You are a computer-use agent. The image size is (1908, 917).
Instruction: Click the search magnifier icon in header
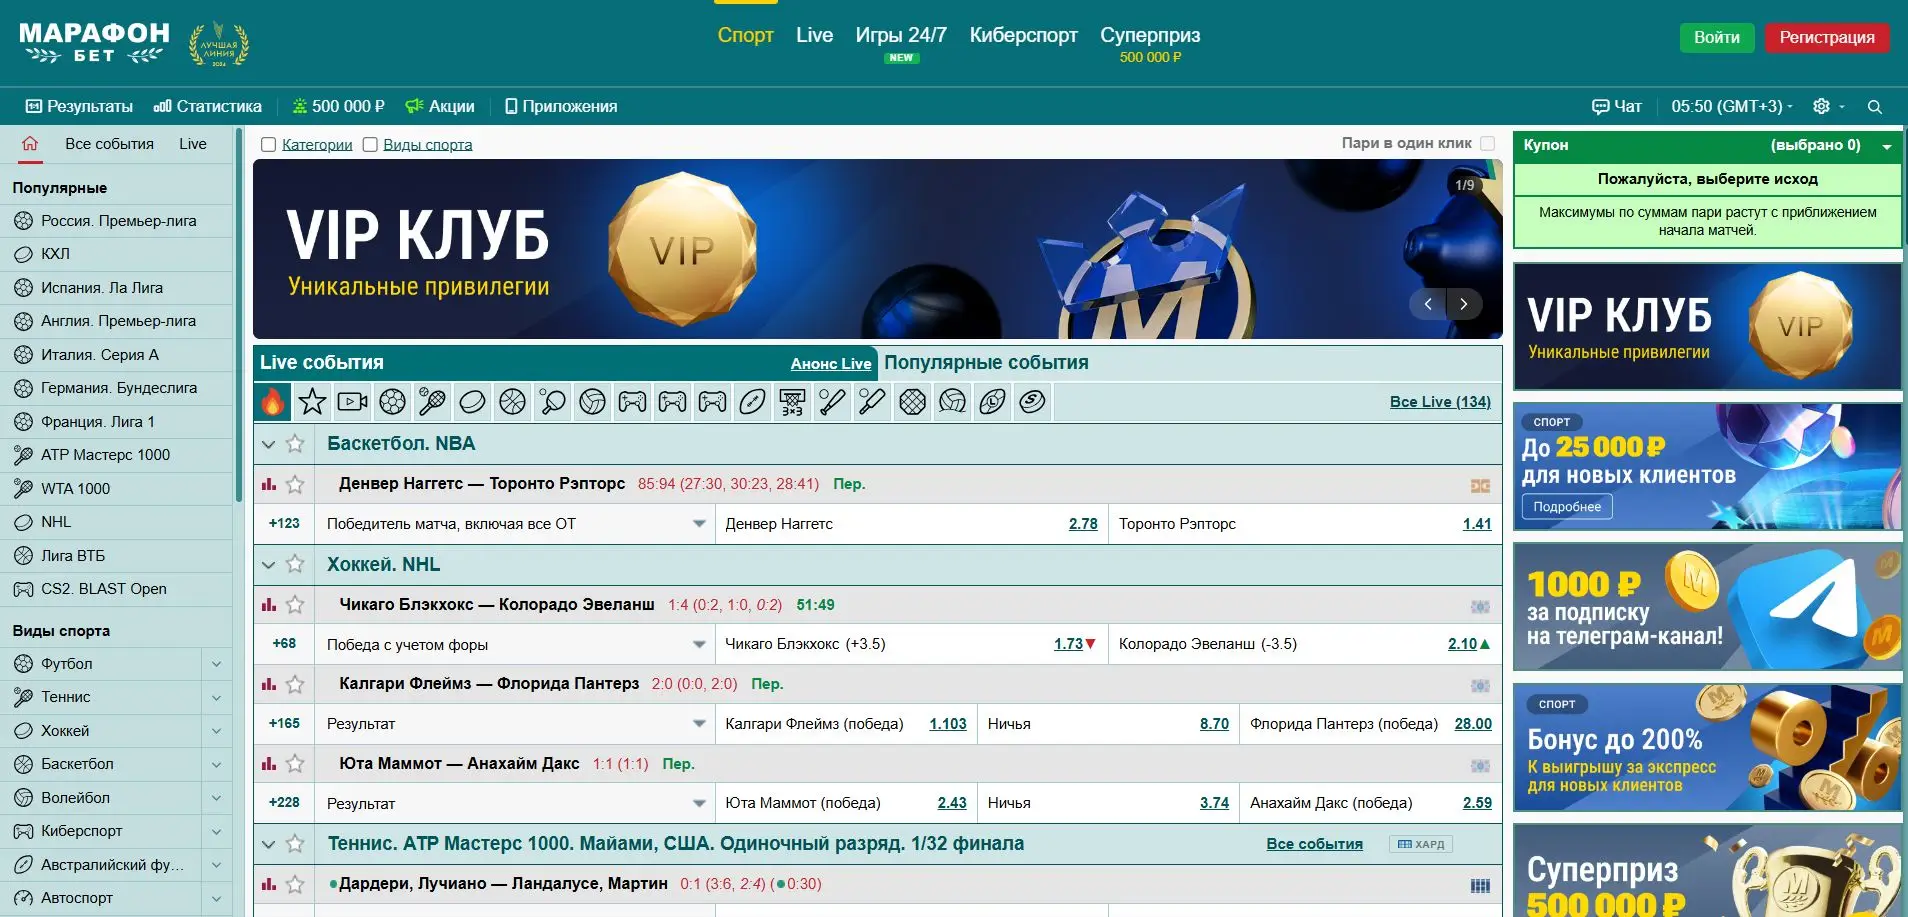tap(1875, 107)
